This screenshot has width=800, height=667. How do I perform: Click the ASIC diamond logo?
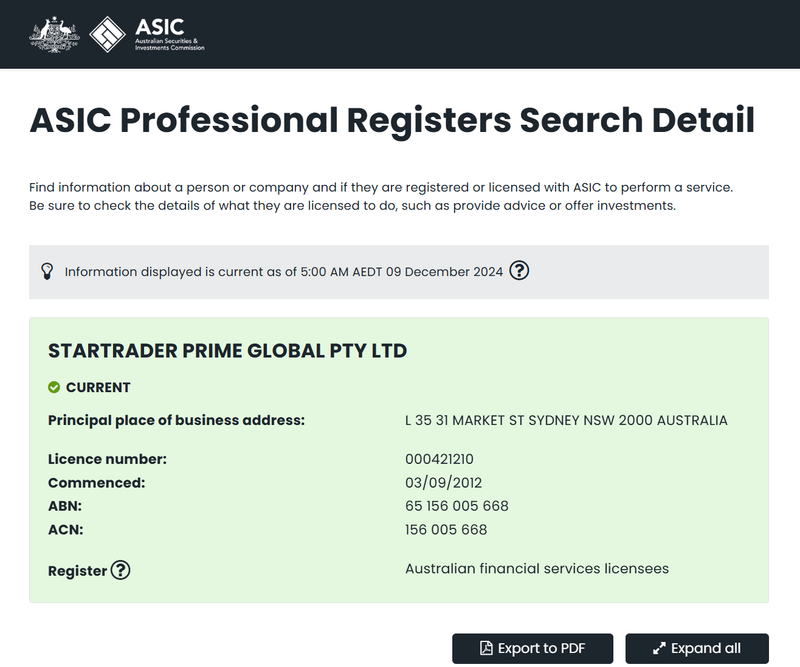[107, 34]
